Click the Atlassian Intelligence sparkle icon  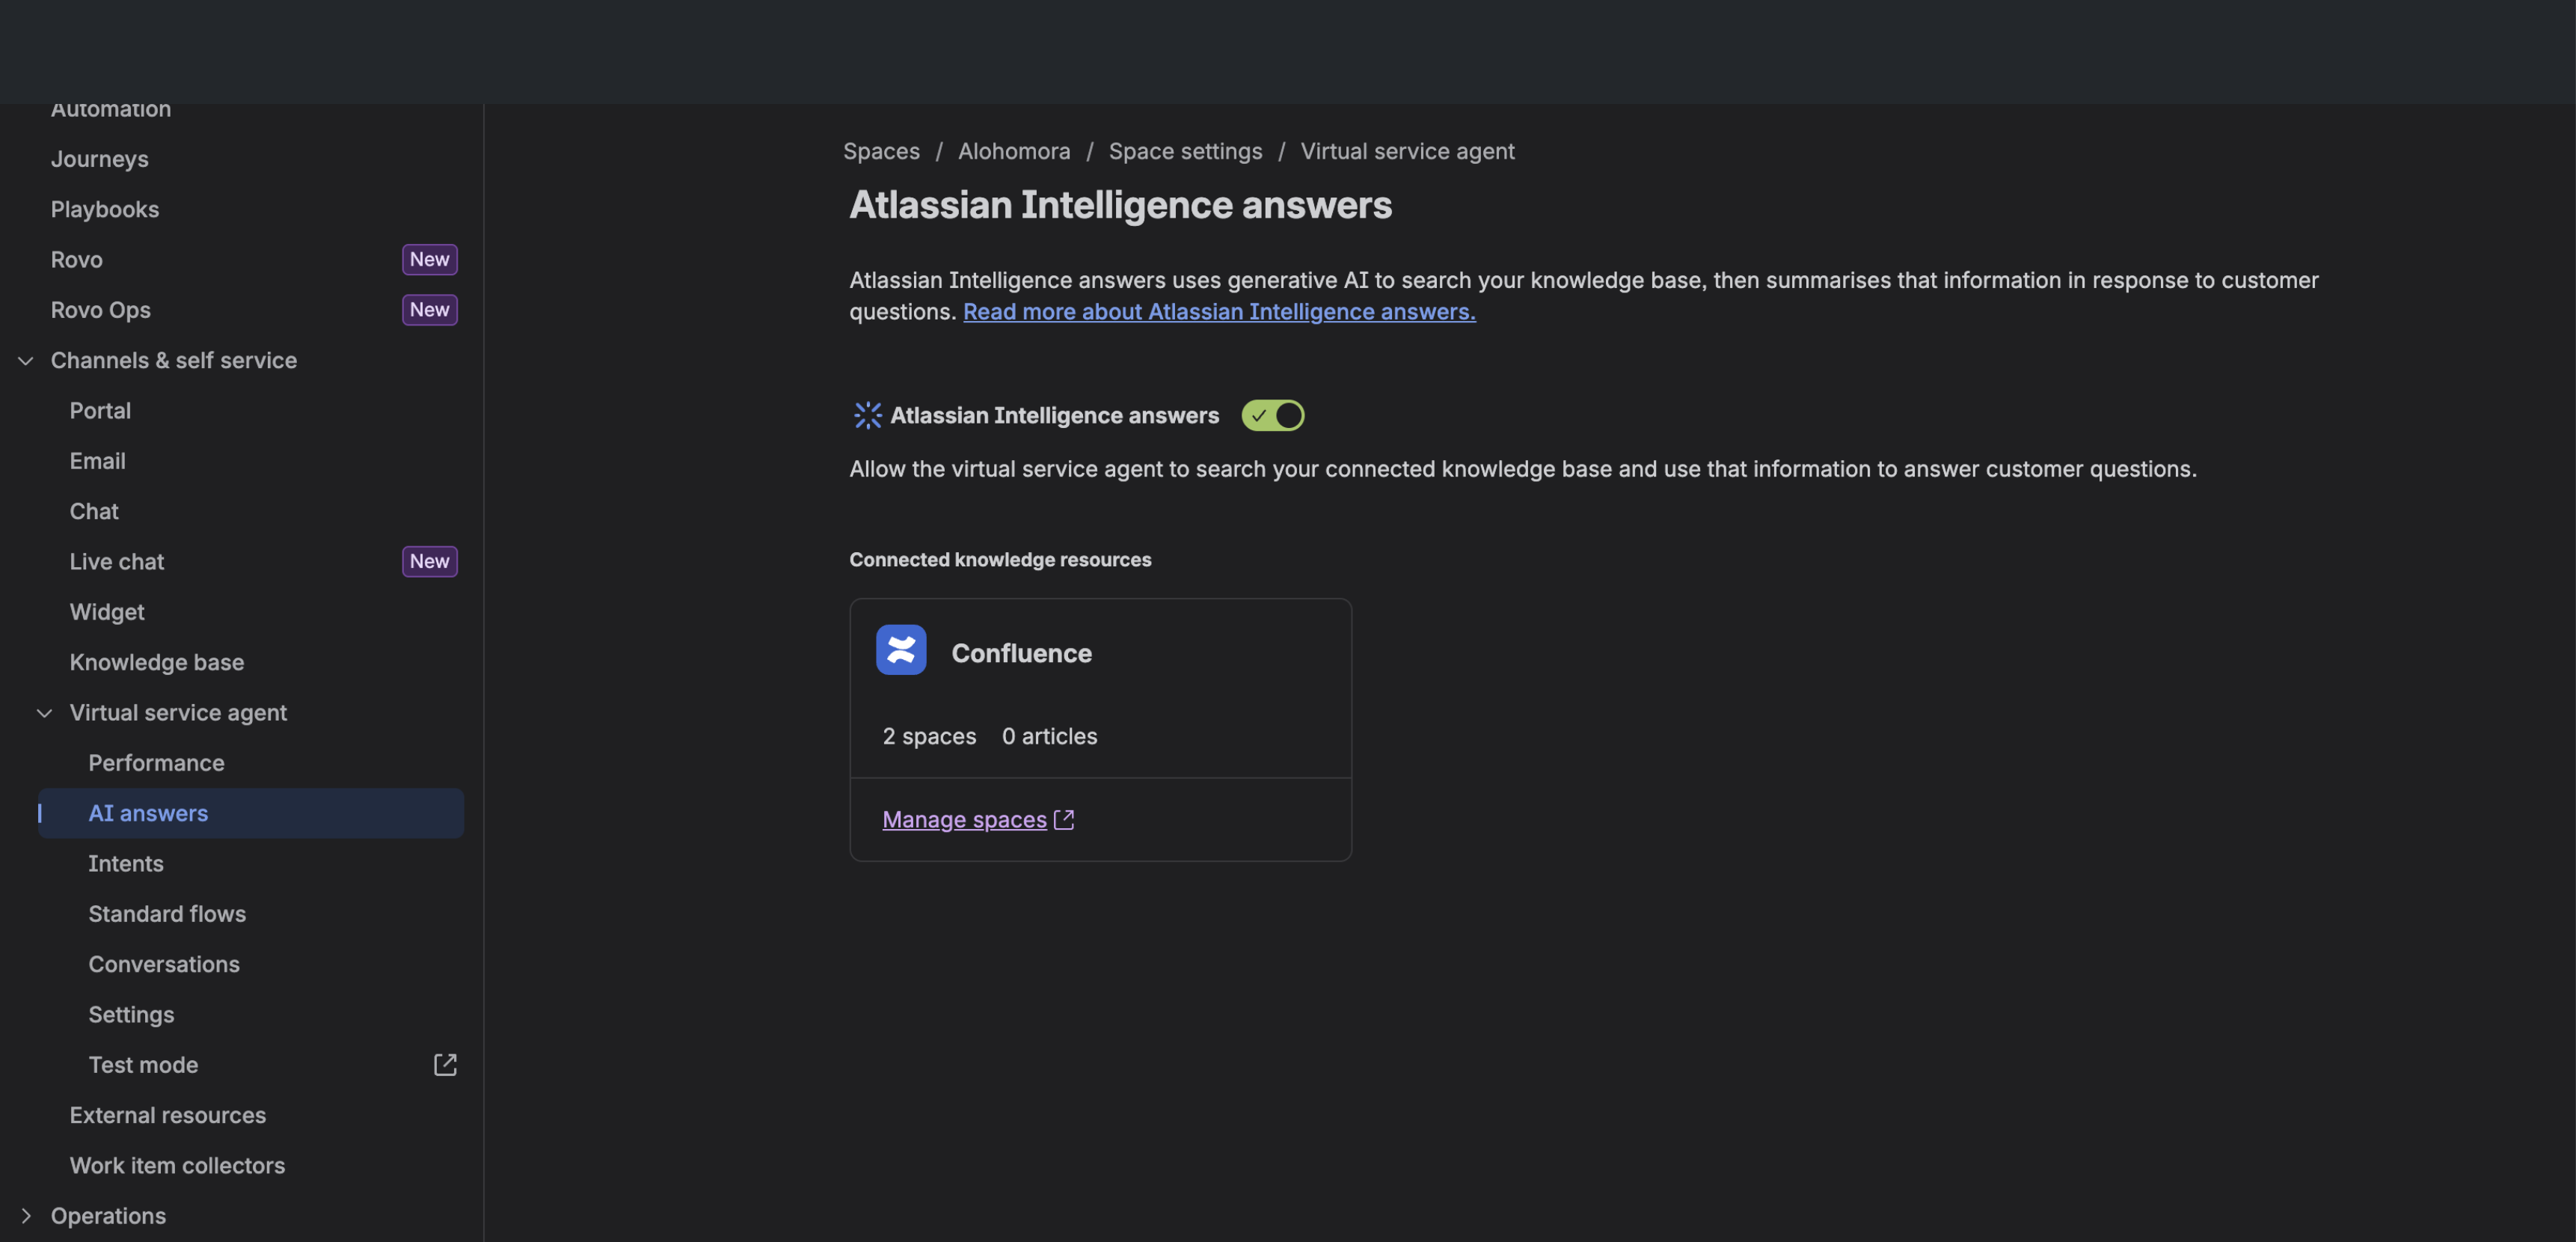pos(867,415)
